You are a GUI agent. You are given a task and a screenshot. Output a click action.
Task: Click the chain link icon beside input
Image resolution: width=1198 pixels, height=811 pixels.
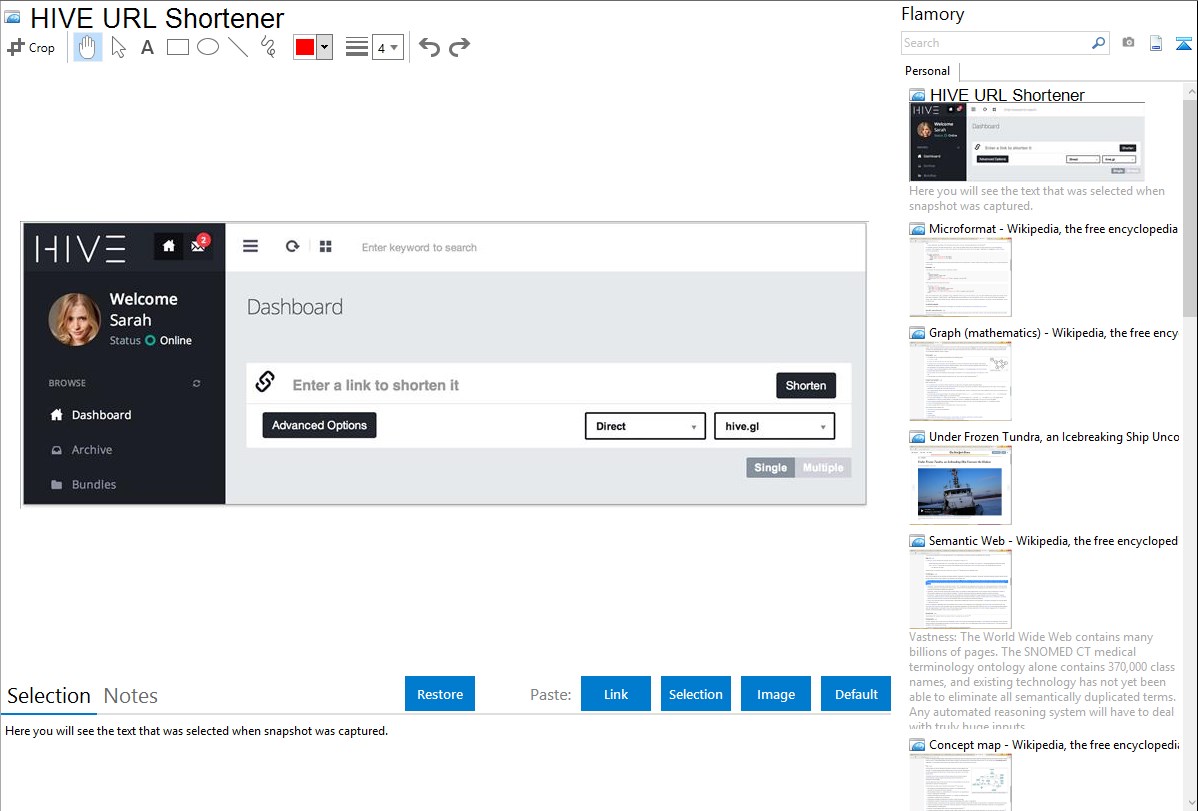[265, 381]
